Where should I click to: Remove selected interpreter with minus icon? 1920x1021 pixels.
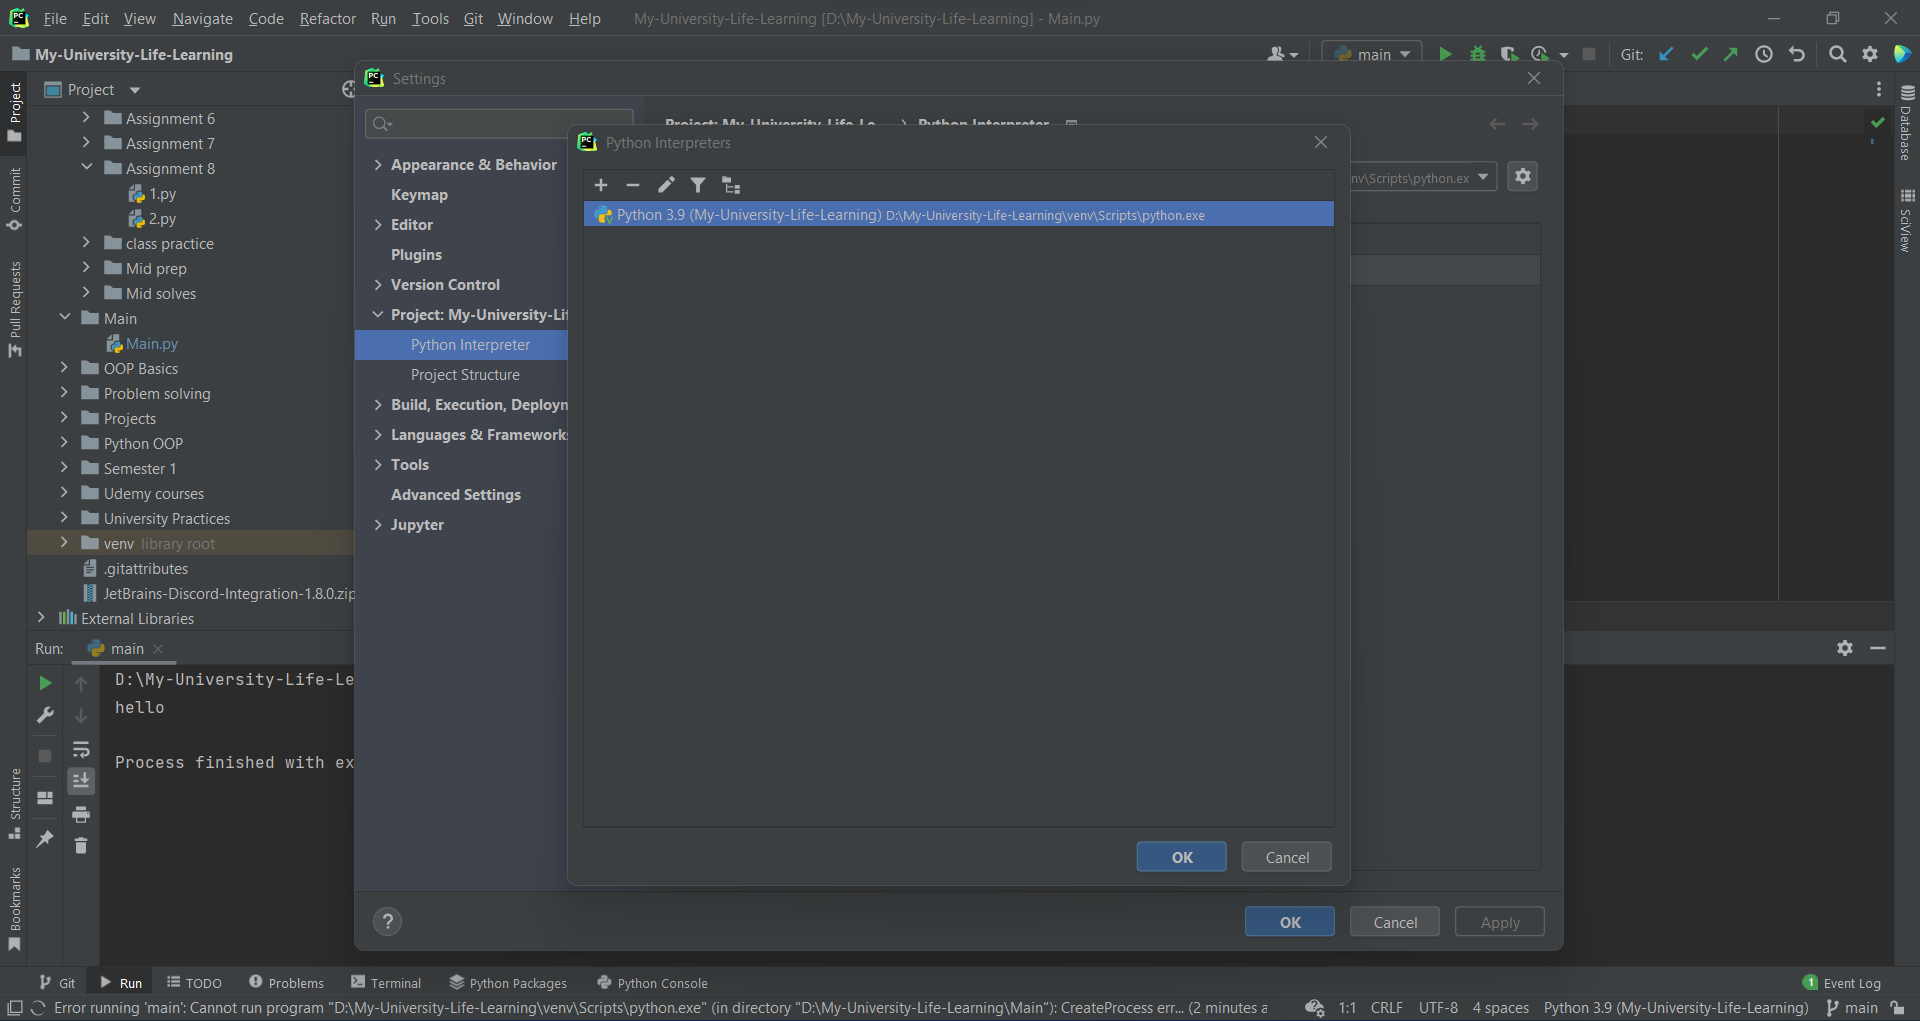[x=633, y=185]
